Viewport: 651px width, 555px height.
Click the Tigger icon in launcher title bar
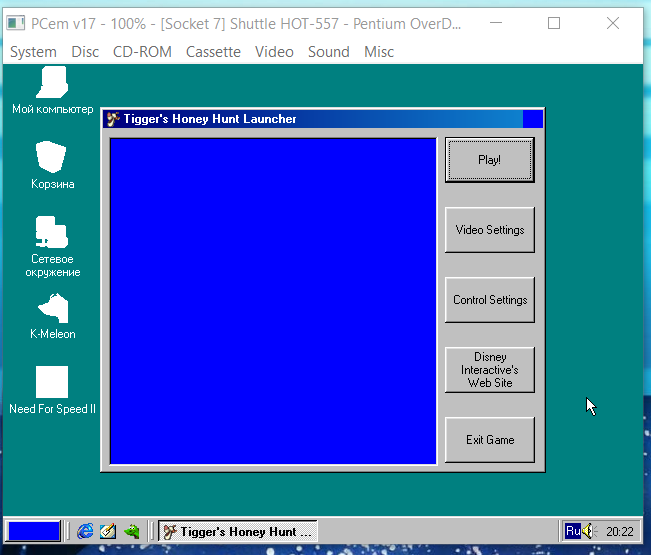113,119
